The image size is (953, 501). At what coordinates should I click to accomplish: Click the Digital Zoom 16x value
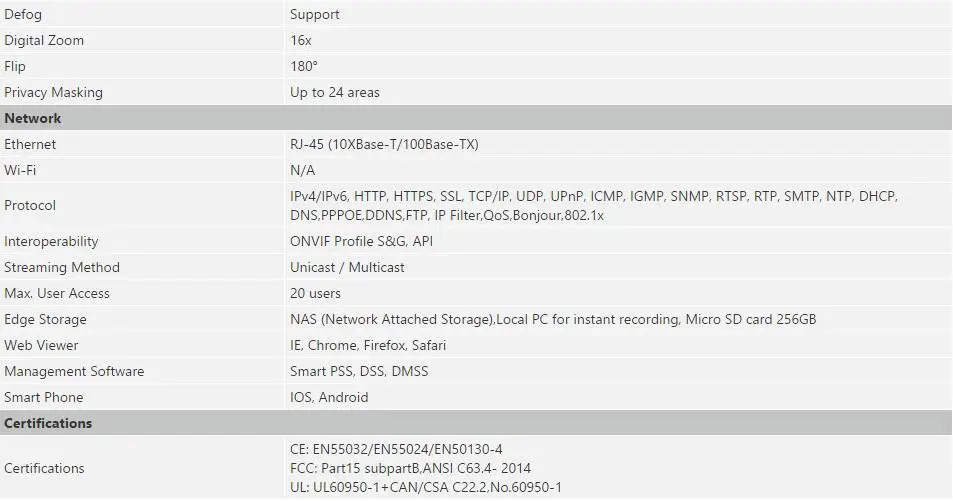point(301,41)
